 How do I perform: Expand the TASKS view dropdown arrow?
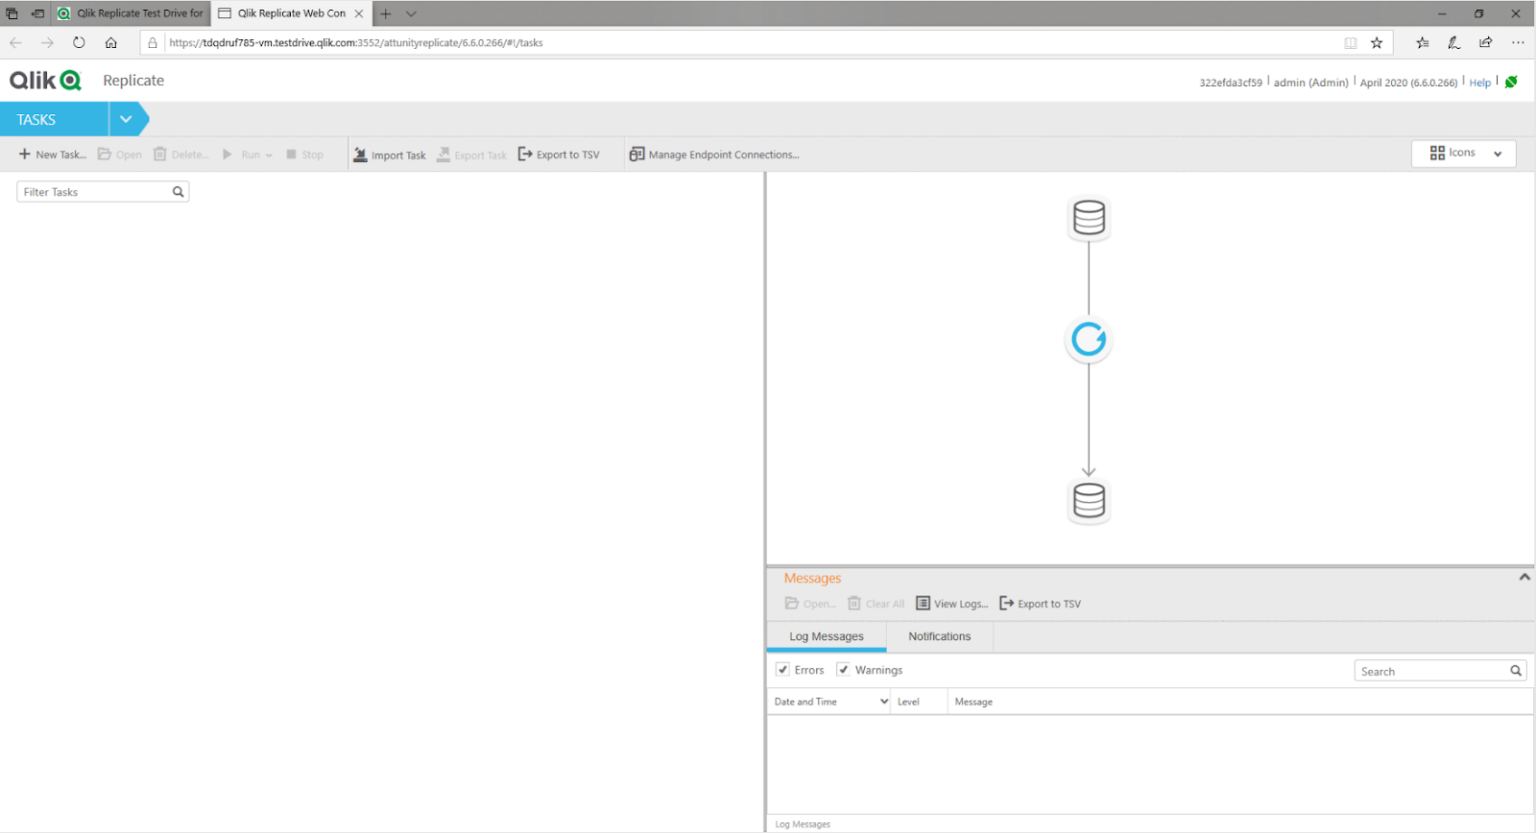tap(126, 119)
